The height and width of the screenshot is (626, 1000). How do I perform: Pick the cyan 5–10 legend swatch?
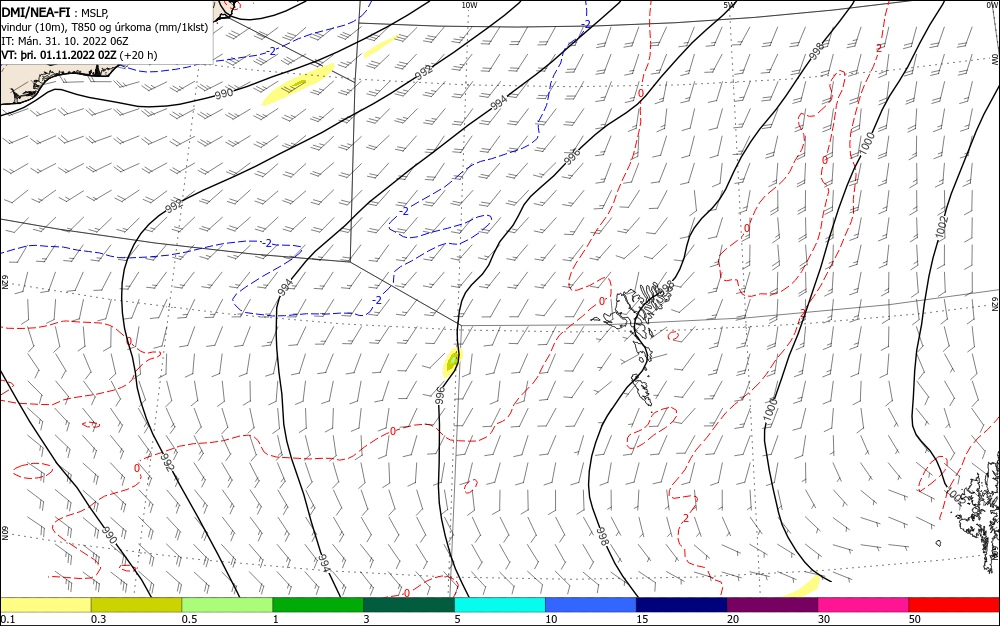500,605
